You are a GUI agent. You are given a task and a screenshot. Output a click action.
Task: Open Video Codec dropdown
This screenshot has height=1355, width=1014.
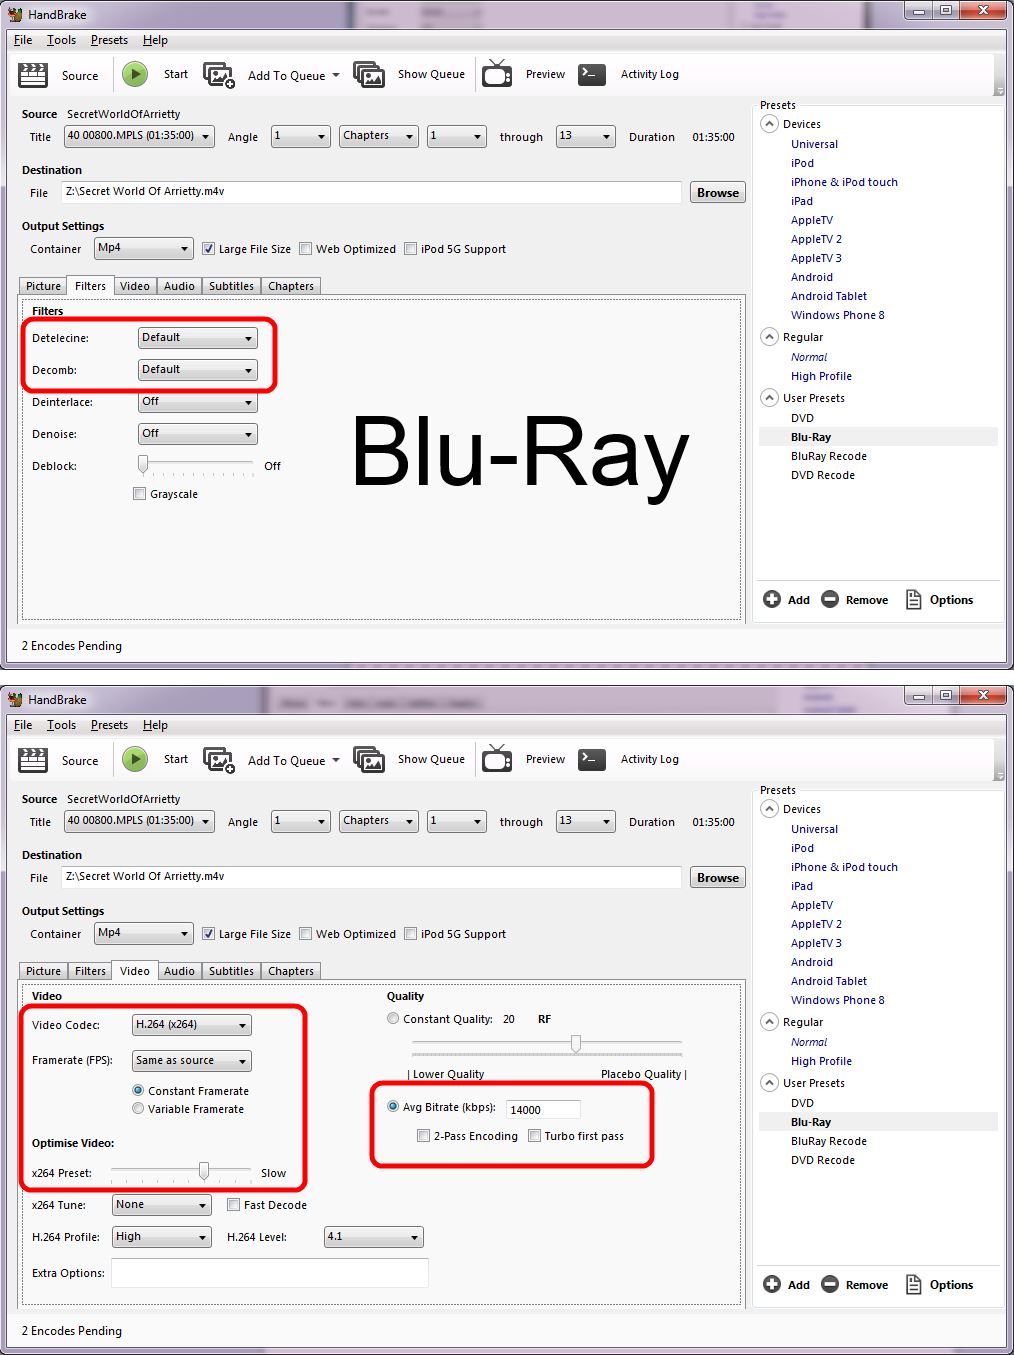tap(191, 1025)
